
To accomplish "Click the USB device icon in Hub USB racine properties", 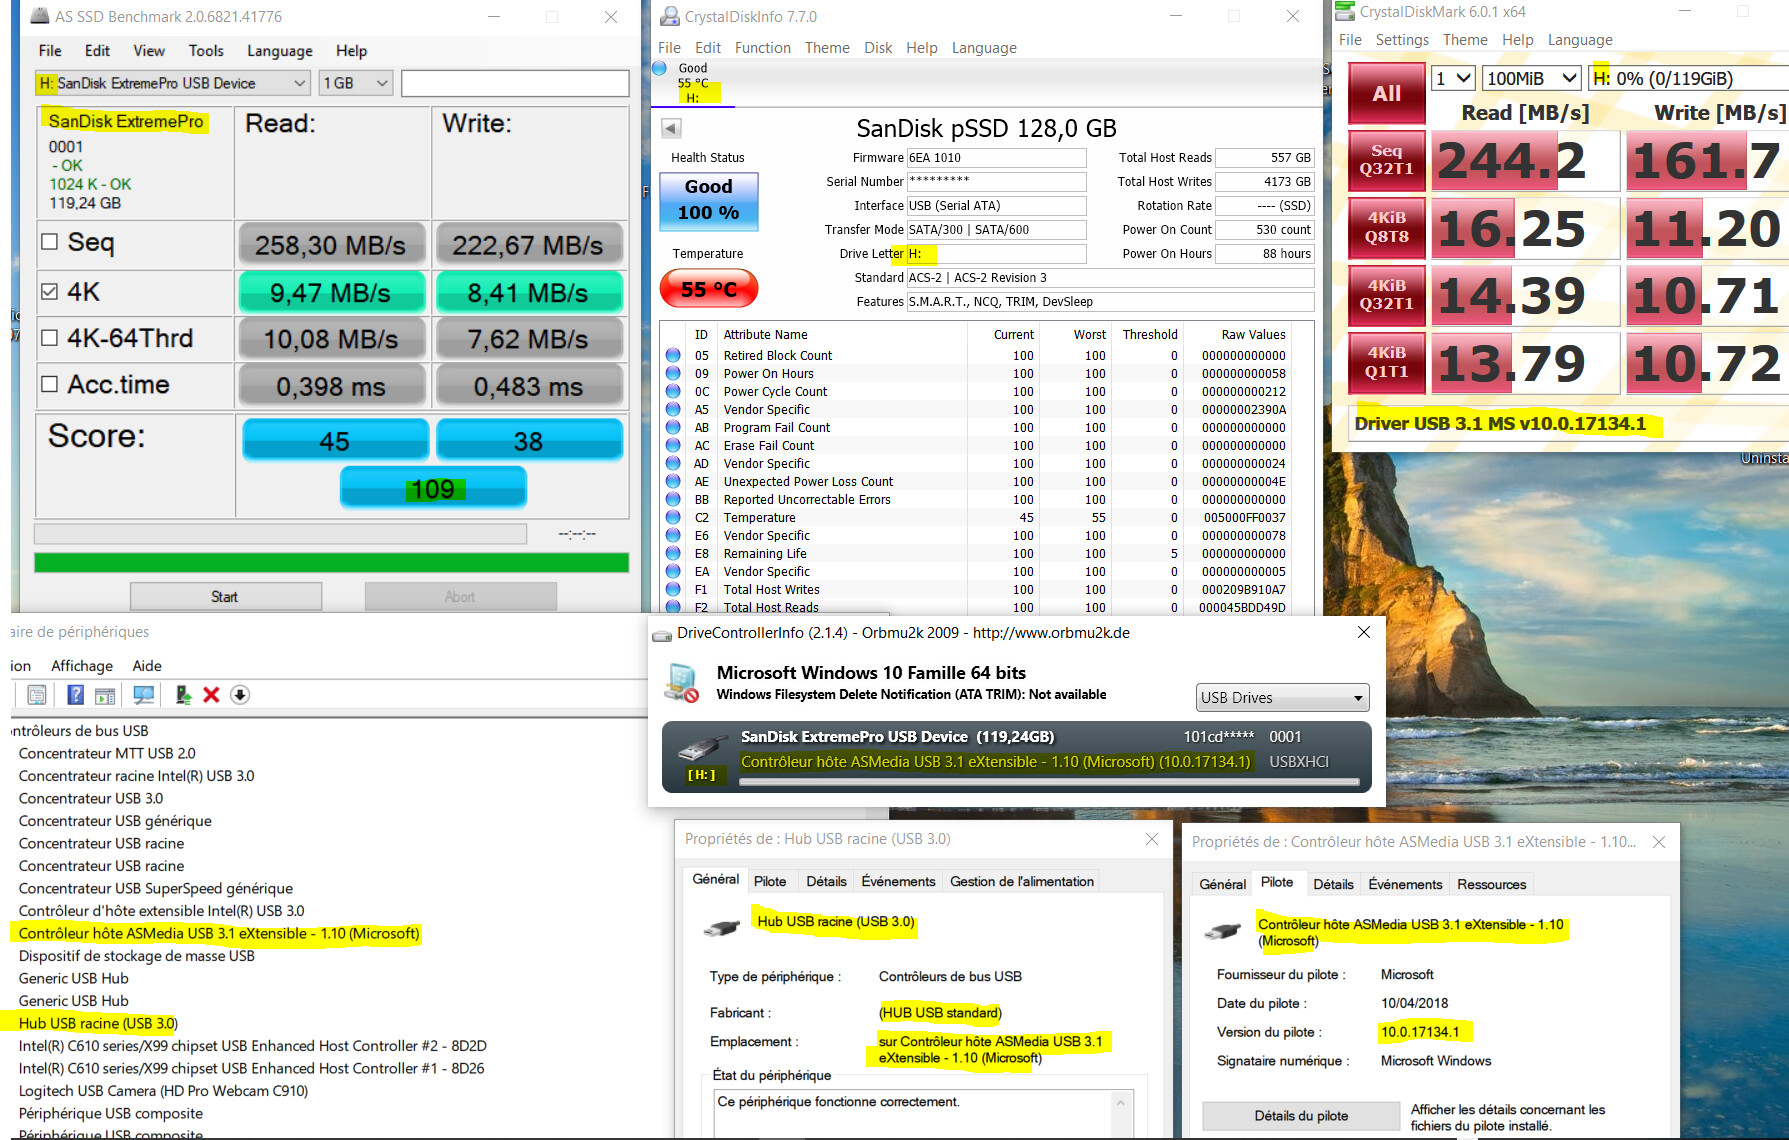I will [x=722, y=928].
